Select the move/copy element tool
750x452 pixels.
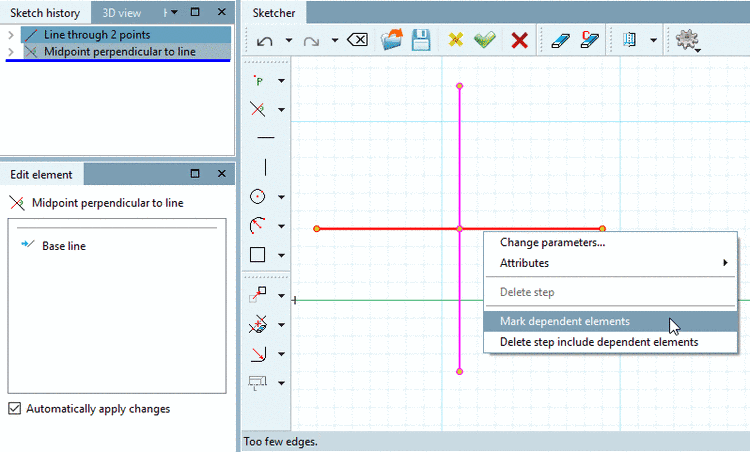258,295
